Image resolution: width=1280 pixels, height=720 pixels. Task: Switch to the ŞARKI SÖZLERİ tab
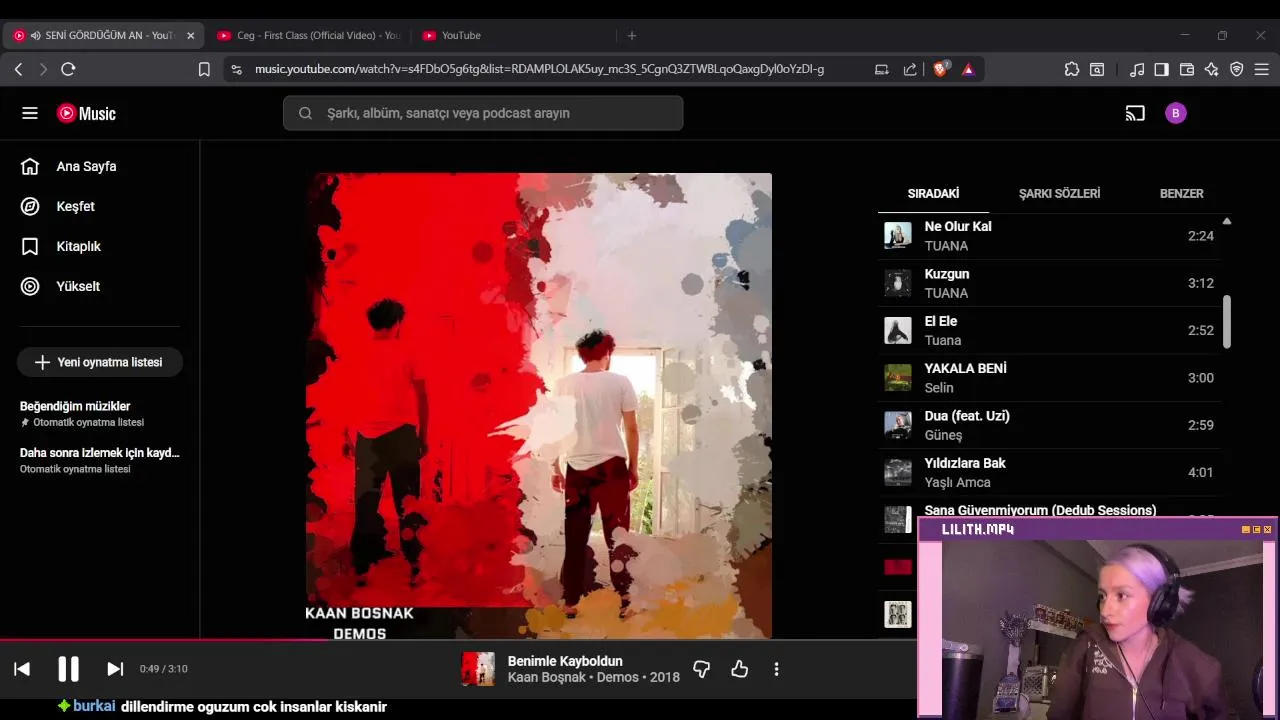tap(1059, 193)
